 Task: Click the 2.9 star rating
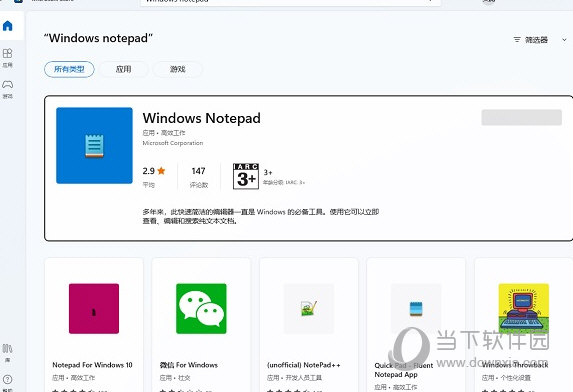[154, 171]
